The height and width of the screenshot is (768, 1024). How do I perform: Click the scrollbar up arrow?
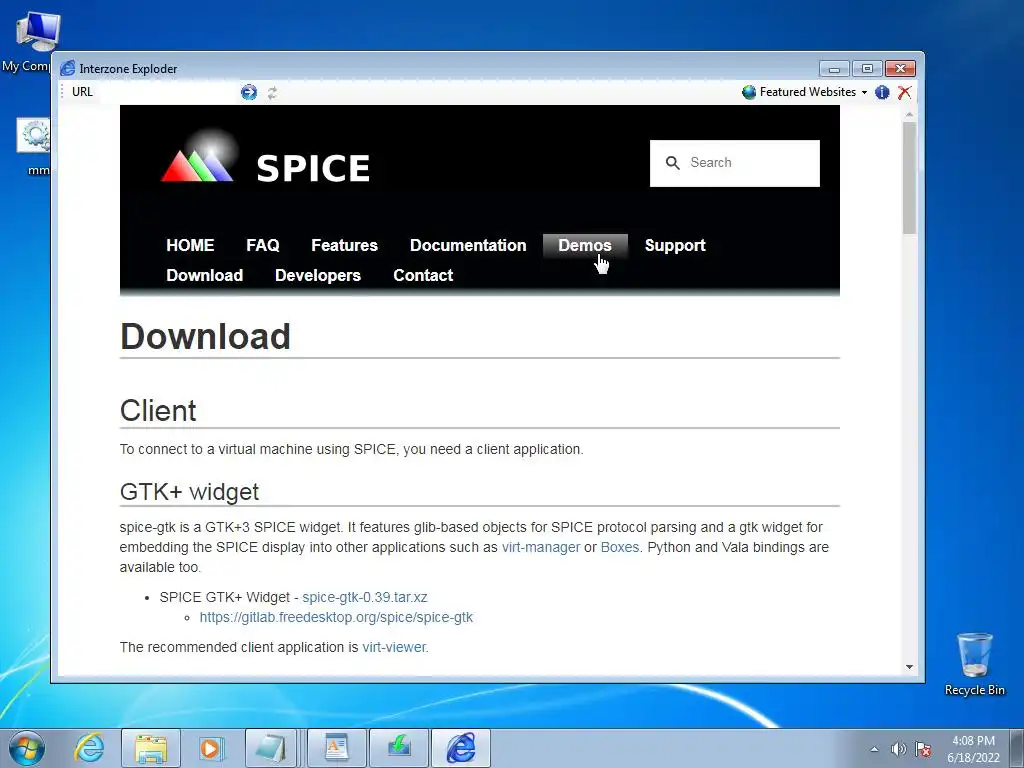click(x=909, y=114)
